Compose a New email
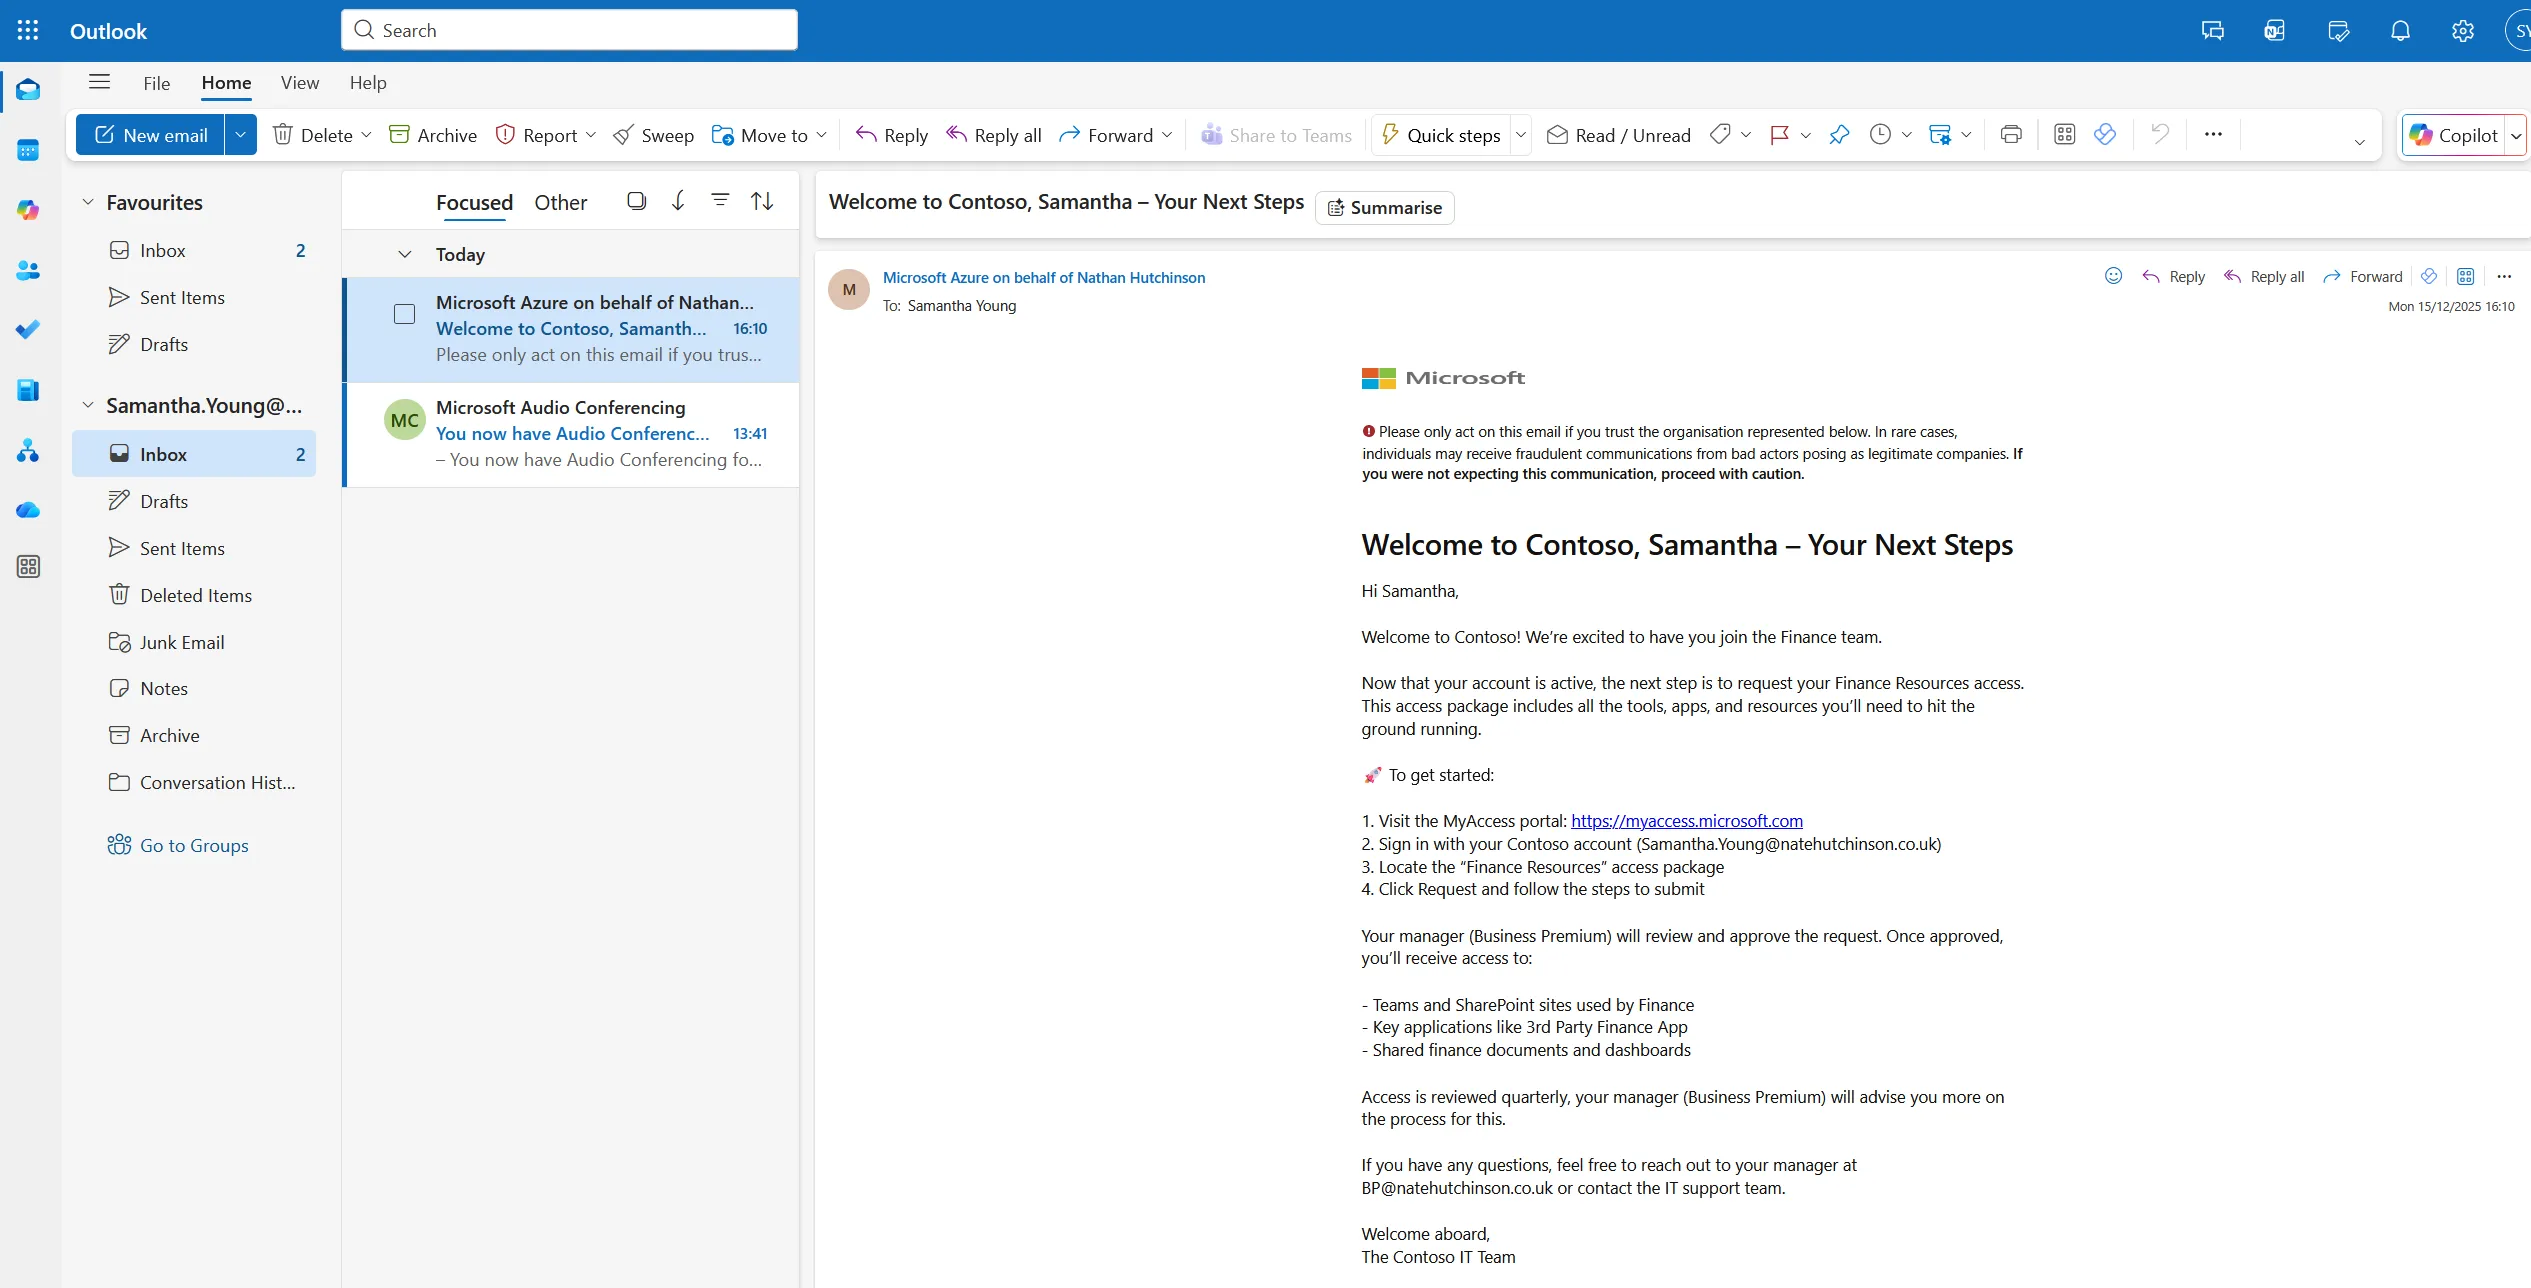 (151, 134)
